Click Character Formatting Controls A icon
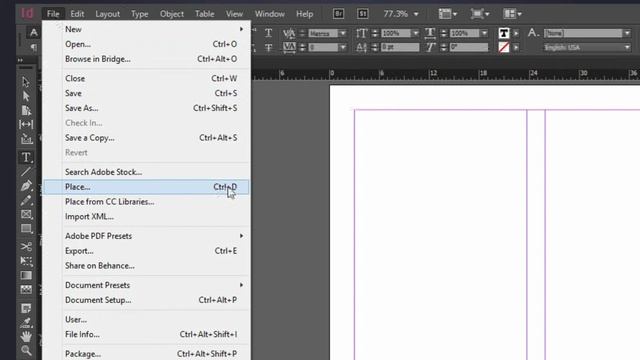 33,33
